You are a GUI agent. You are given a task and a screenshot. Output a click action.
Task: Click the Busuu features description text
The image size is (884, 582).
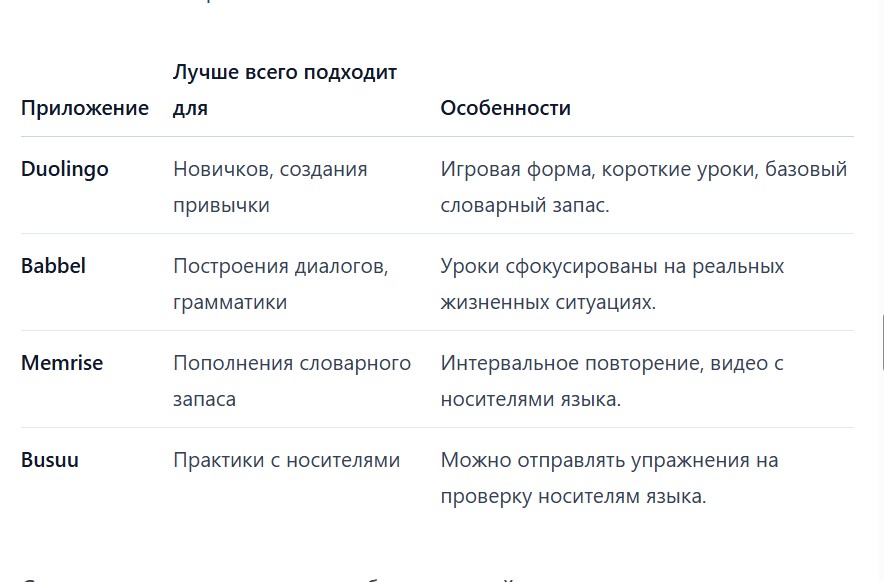point(609,478)
